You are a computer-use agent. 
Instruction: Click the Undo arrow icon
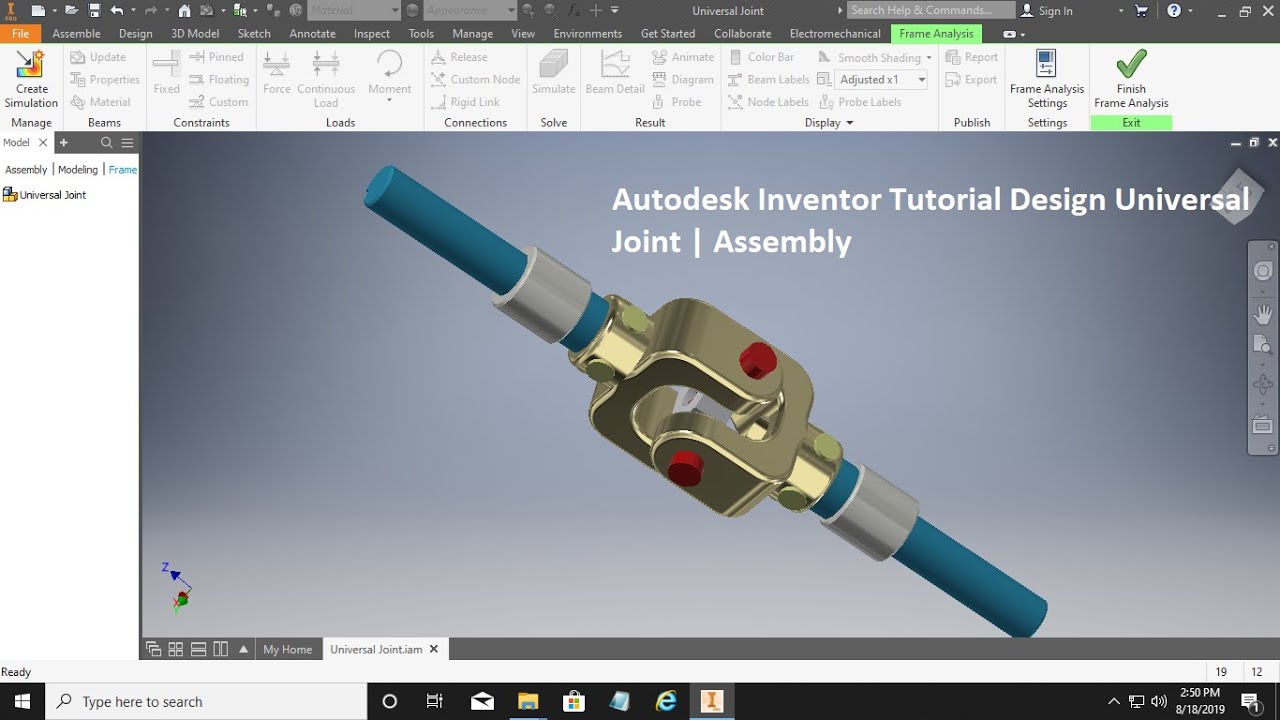tap(117, 11)
